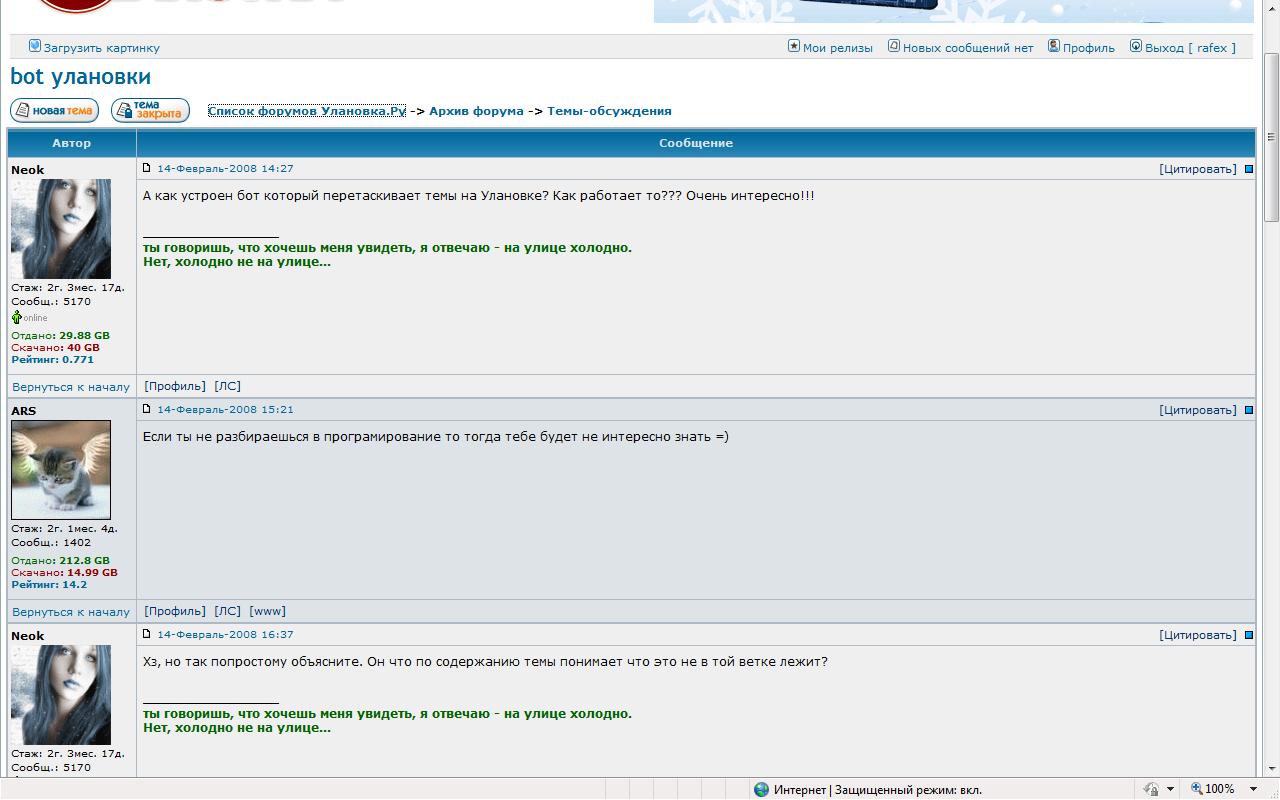Click the blue square icon in ARS's post

pos(1248,410)
